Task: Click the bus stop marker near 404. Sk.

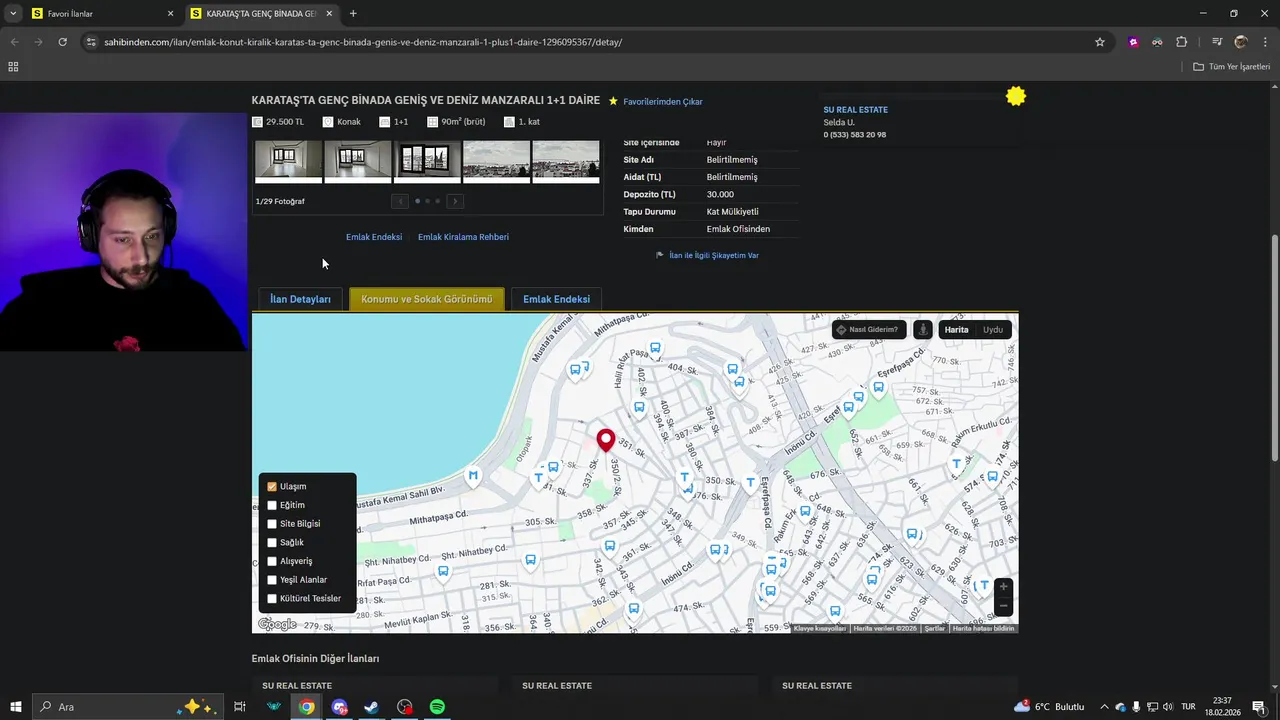Action: (655, 348)
